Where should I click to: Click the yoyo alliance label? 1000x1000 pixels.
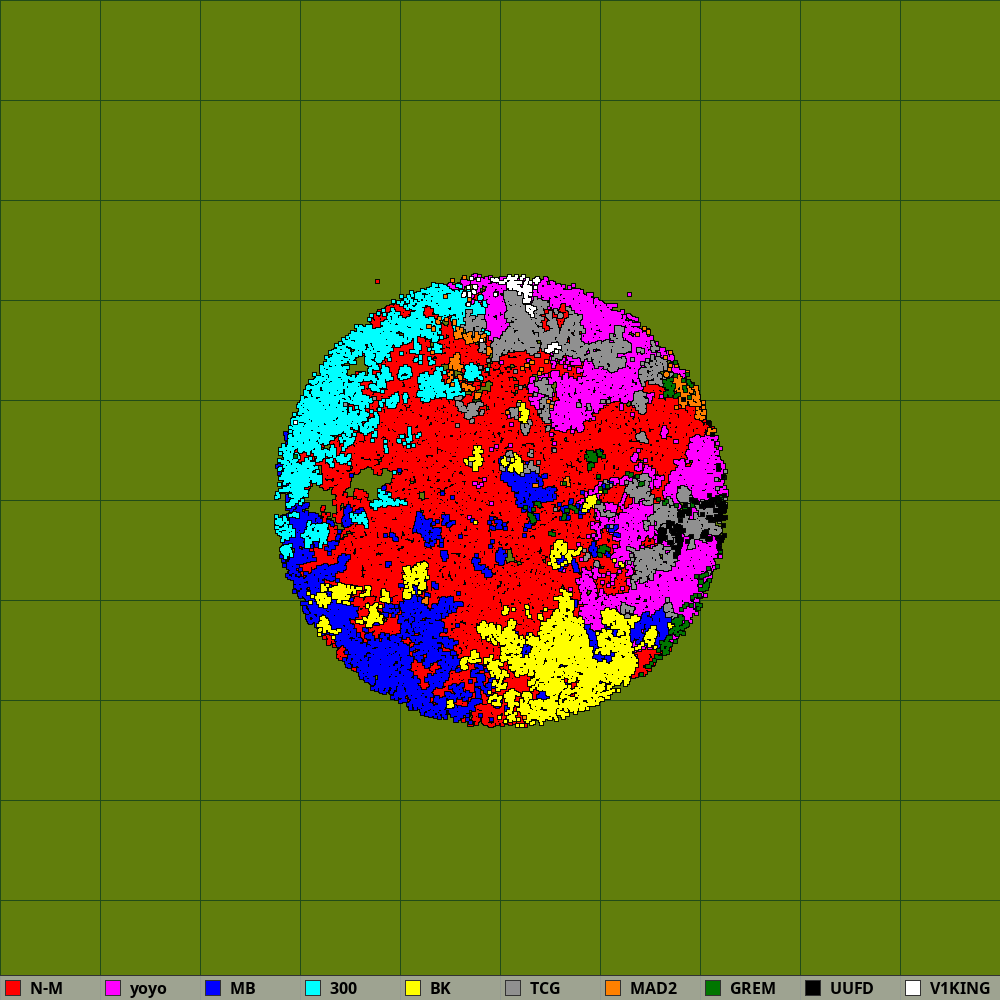[148, 988]
